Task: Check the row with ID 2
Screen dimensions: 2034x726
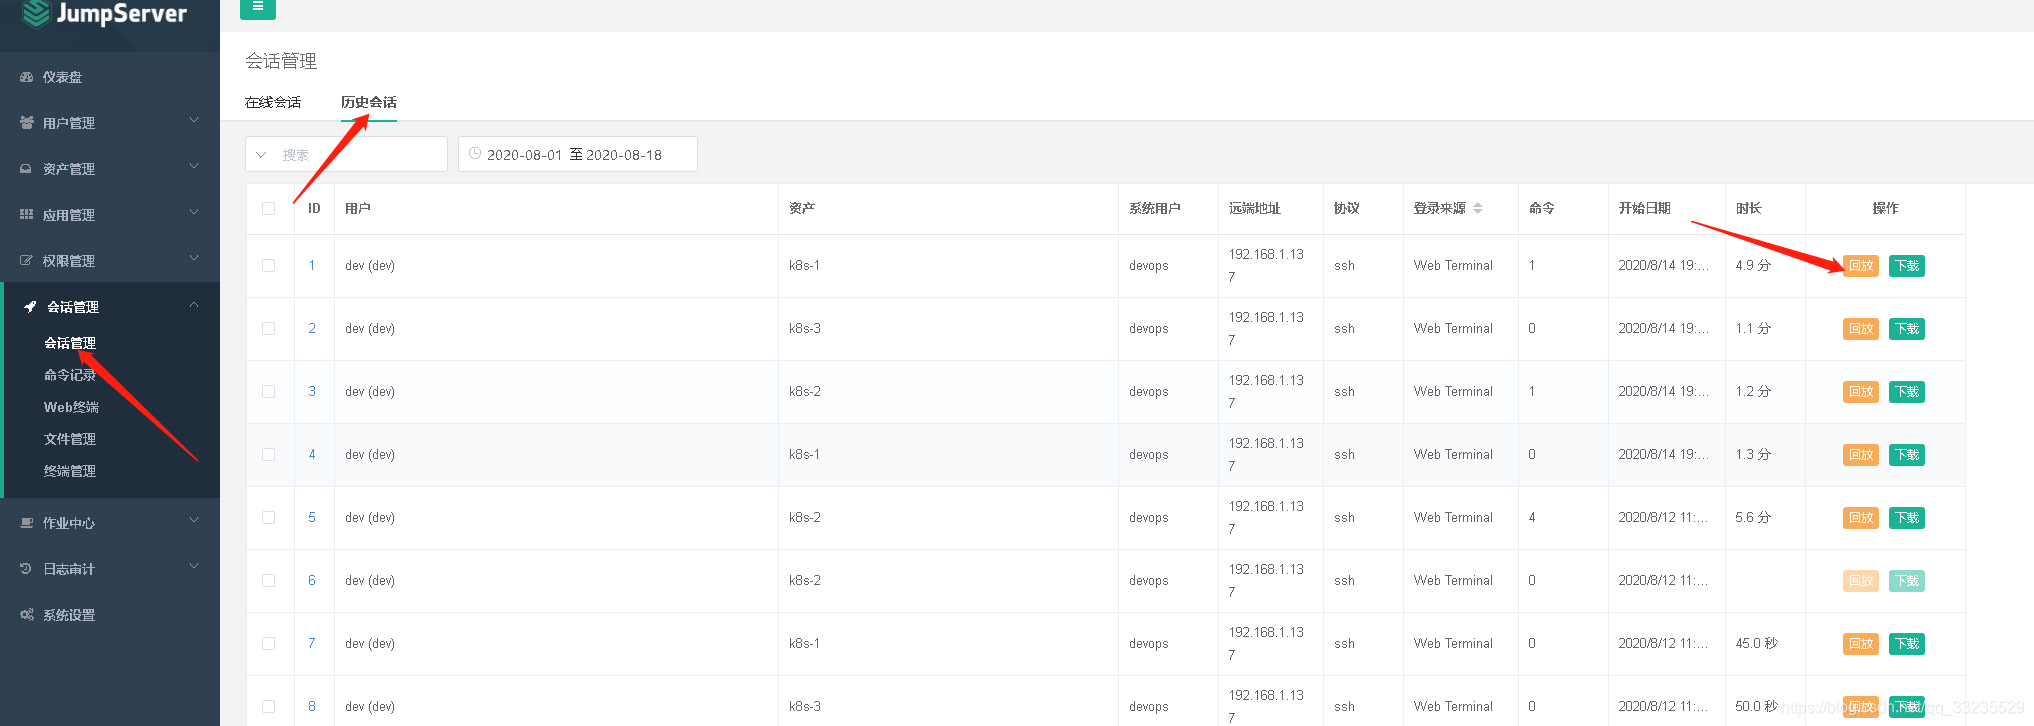Action: coord(268,329)
